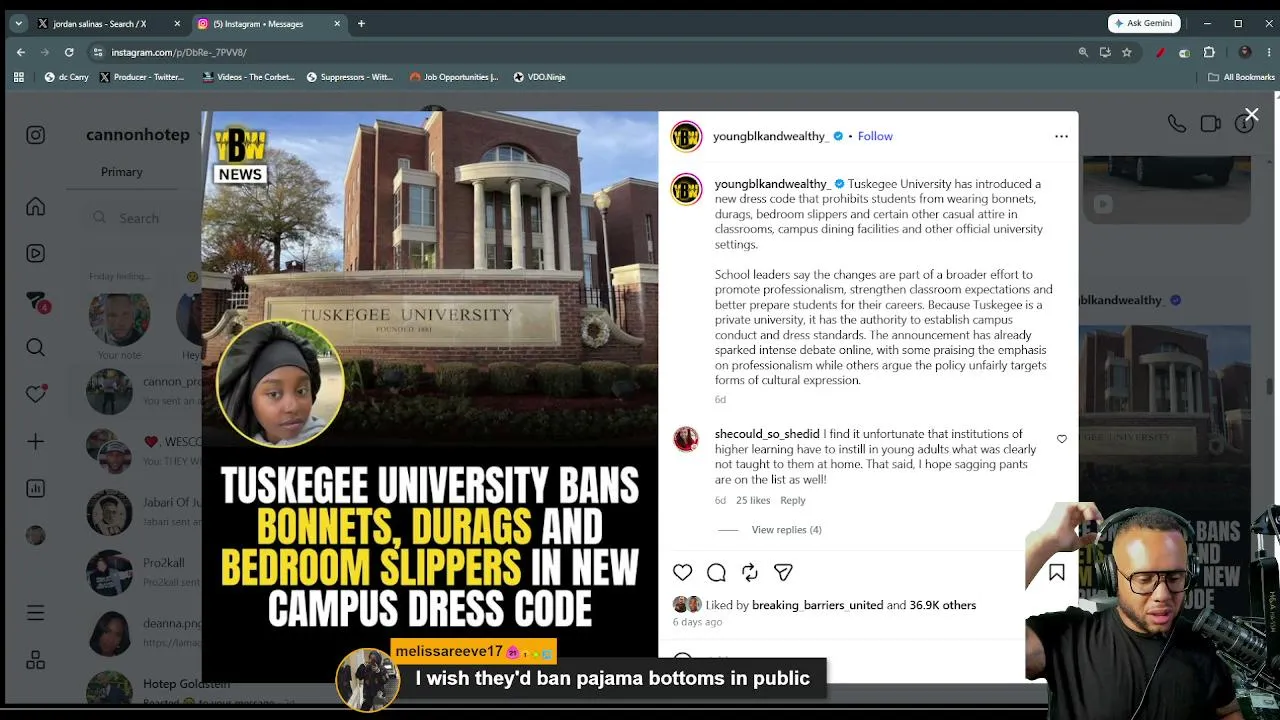Open the More hamburger menu in the sidebar
The width and height of the screenshot is (1280, 720).
(36, 612)
